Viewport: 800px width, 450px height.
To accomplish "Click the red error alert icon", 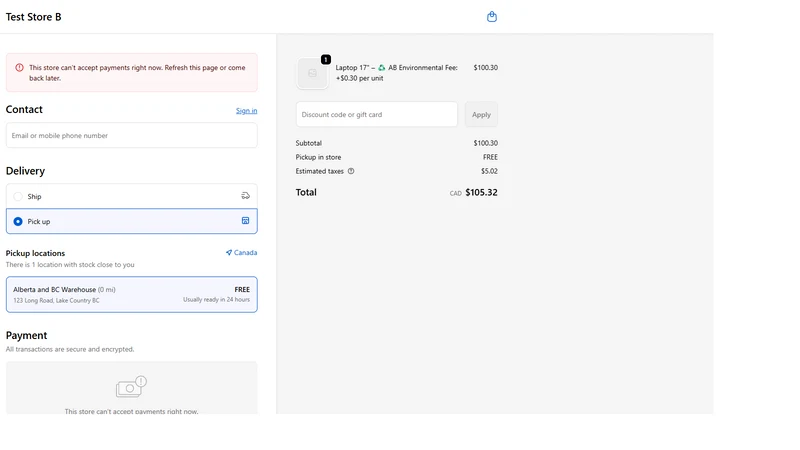I will click(19, 67).
